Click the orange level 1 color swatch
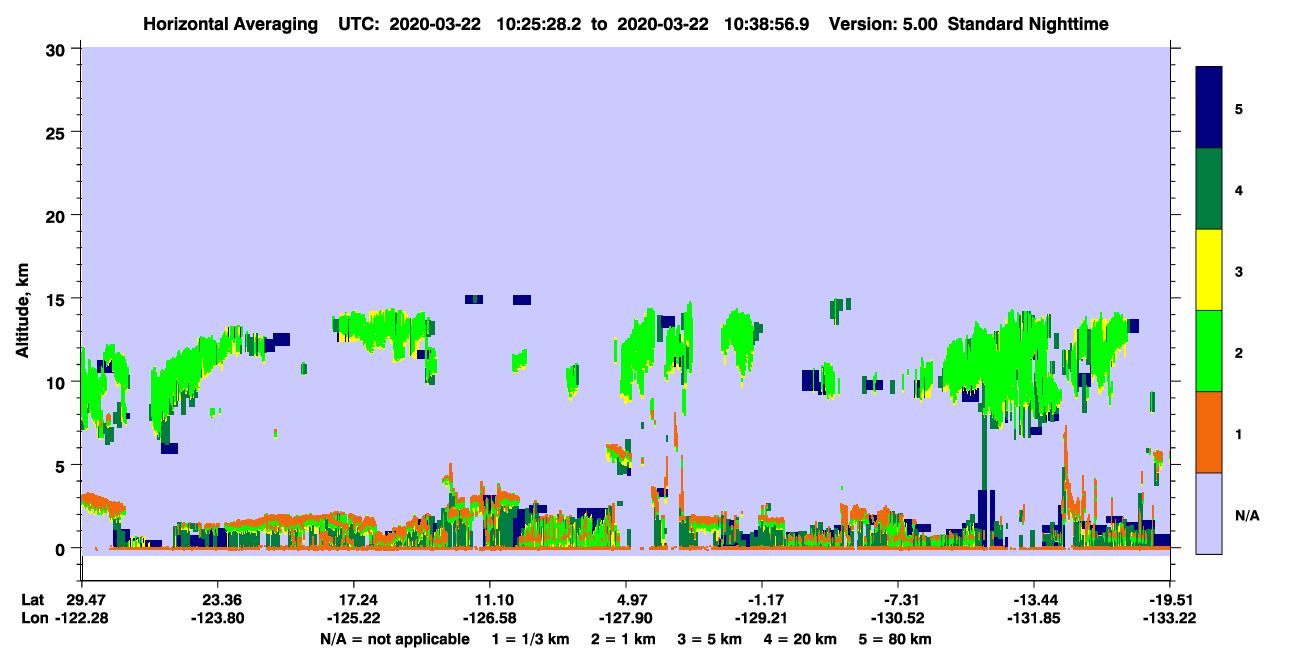Image resolution: width=1300 pixels, height=667 pixels. pos(1209,431)
